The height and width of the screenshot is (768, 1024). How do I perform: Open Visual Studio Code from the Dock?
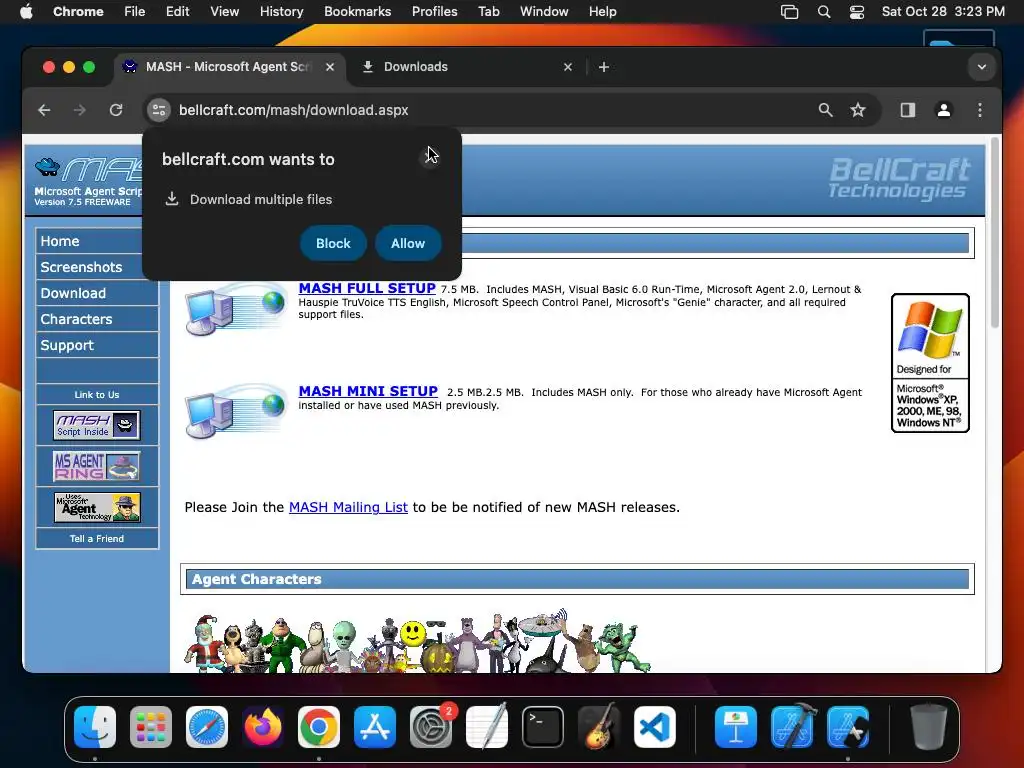[x=654, y=727]
